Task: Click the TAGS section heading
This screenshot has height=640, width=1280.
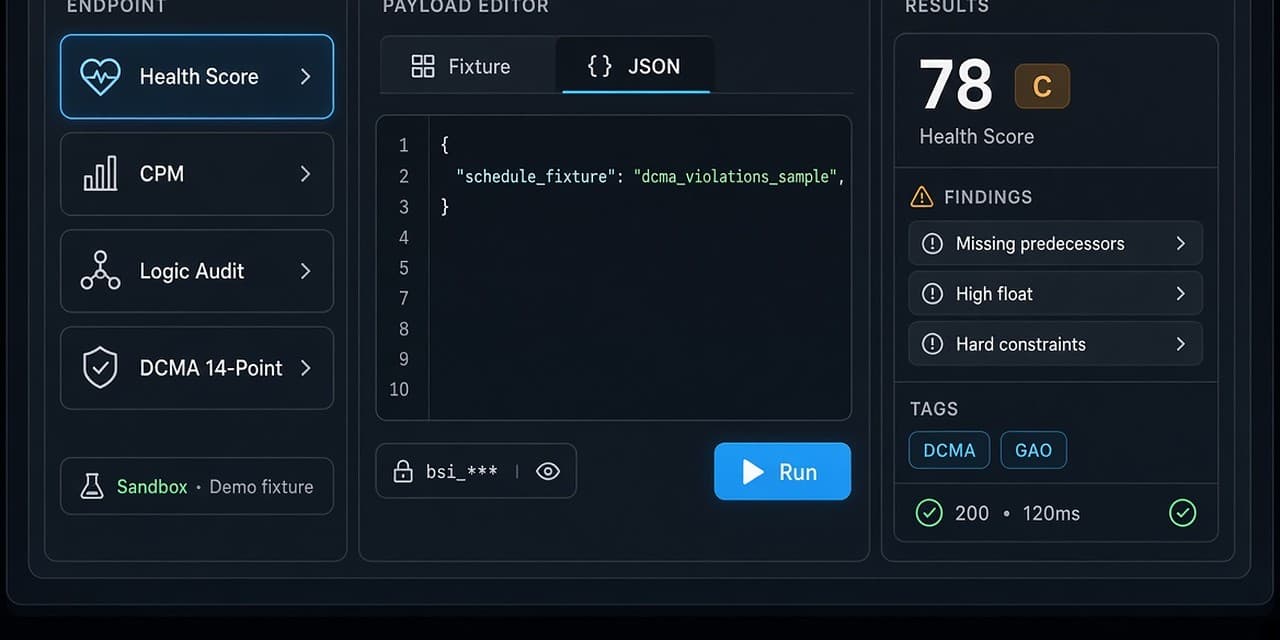Action: pos(934,409)
